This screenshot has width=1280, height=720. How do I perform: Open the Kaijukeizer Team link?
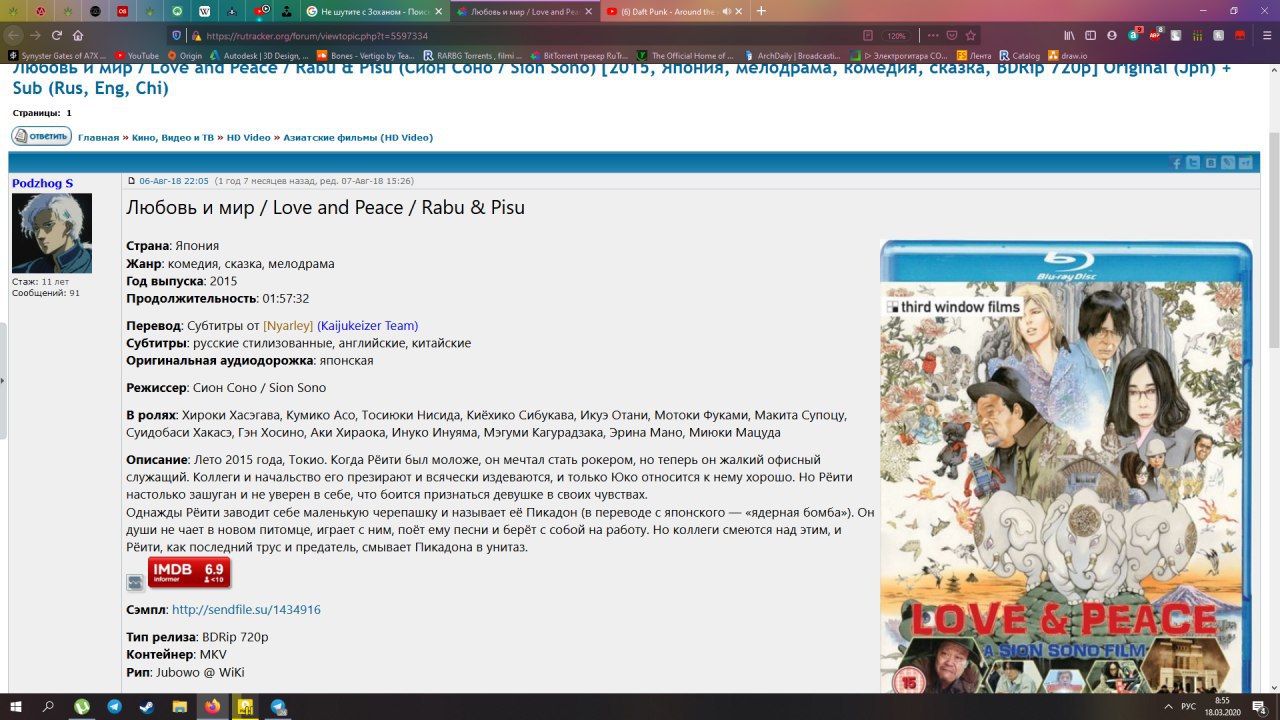(x=368, y=326)
